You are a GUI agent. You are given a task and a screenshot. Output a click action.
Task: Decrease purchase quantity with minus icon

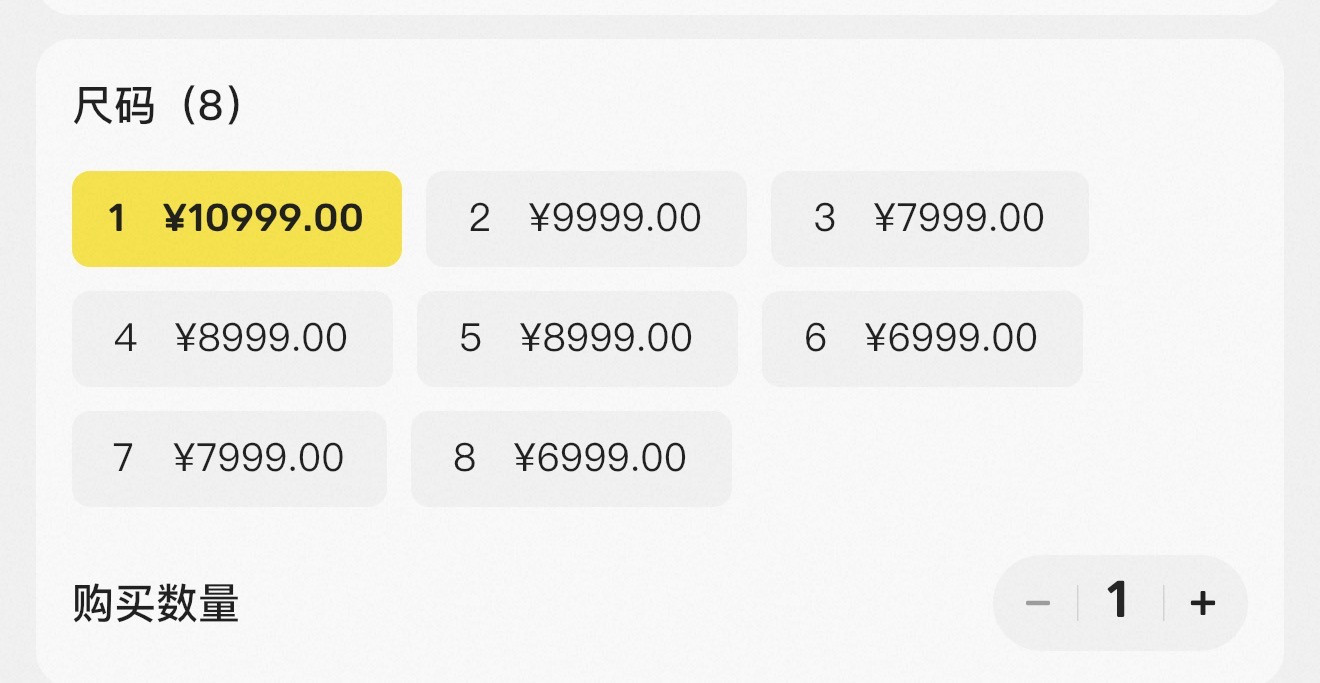pyautogui.click(x=1038, y=603)
